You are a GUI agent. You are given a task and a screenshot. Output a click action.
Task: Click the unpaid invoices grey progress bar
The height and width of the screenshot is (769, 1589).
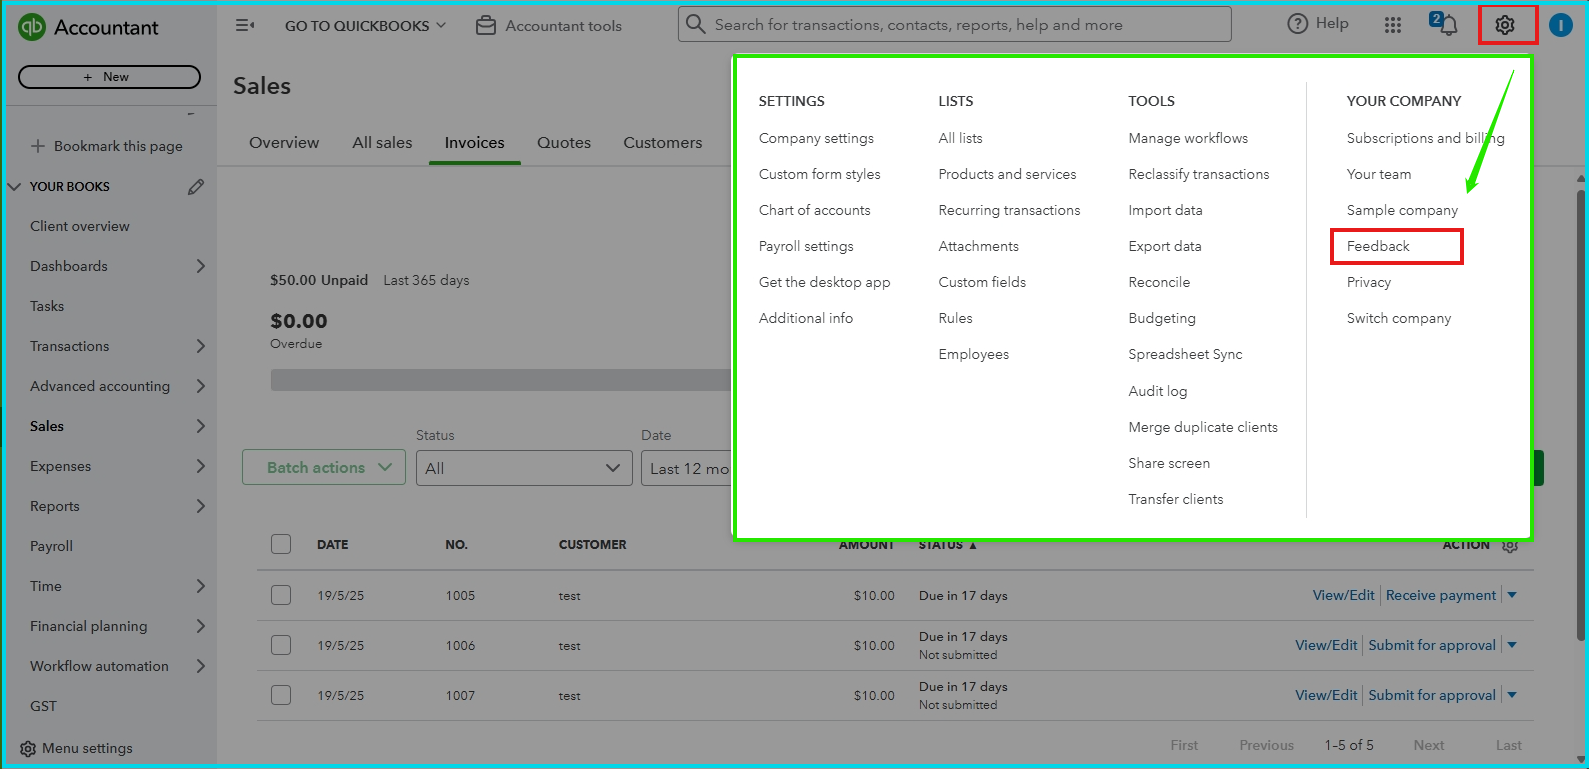click(x=502, y=380)
